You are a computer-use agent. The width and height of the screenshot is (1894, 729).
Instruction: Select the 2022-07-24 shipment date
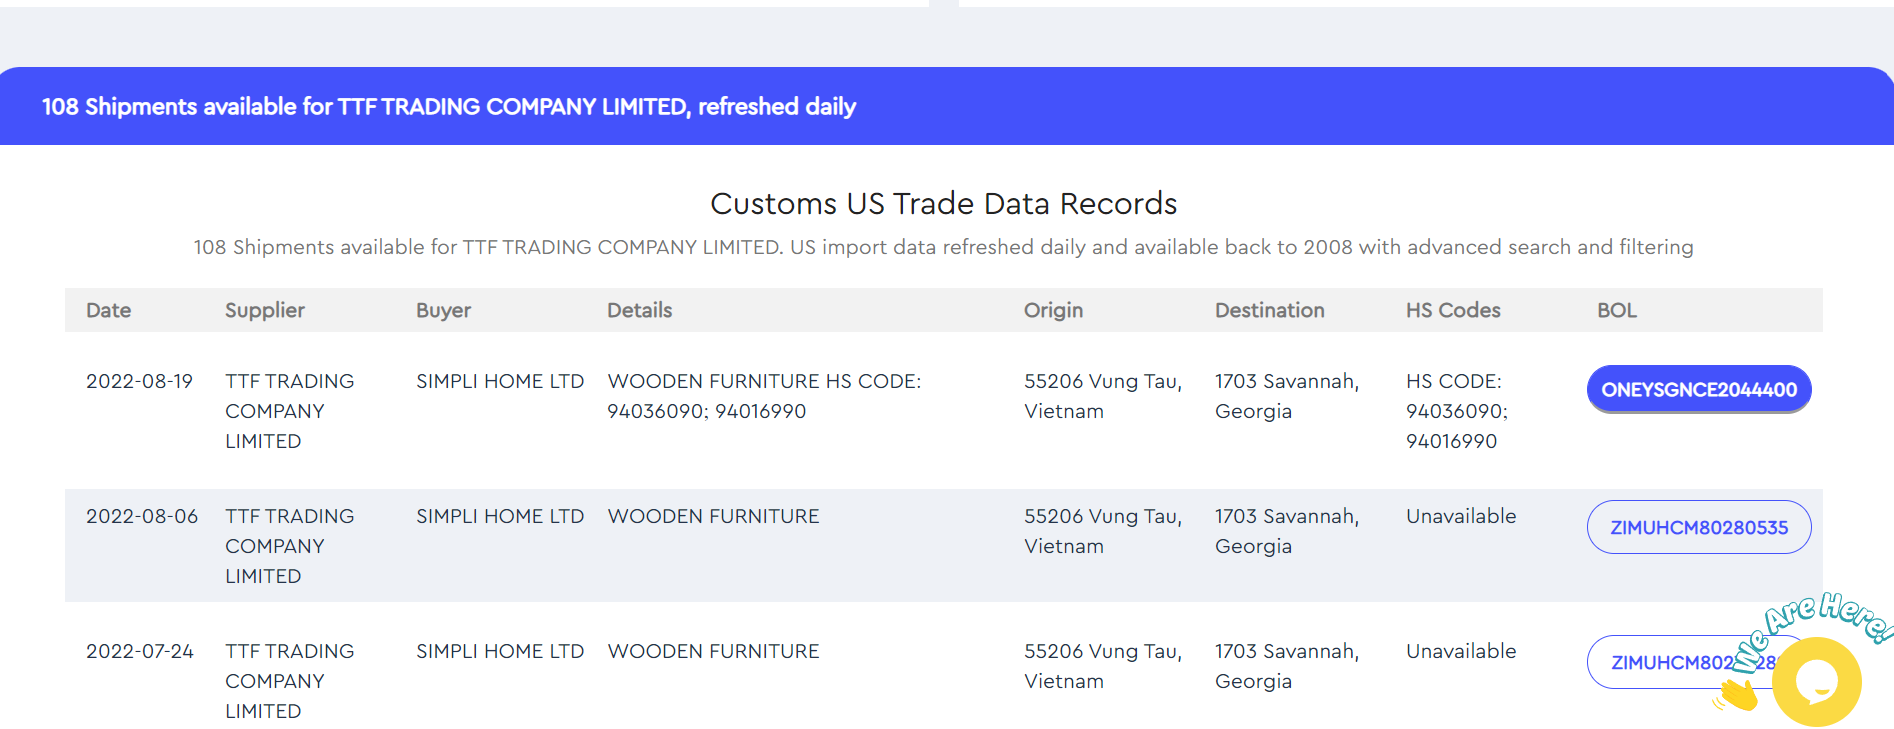point(139,651)
